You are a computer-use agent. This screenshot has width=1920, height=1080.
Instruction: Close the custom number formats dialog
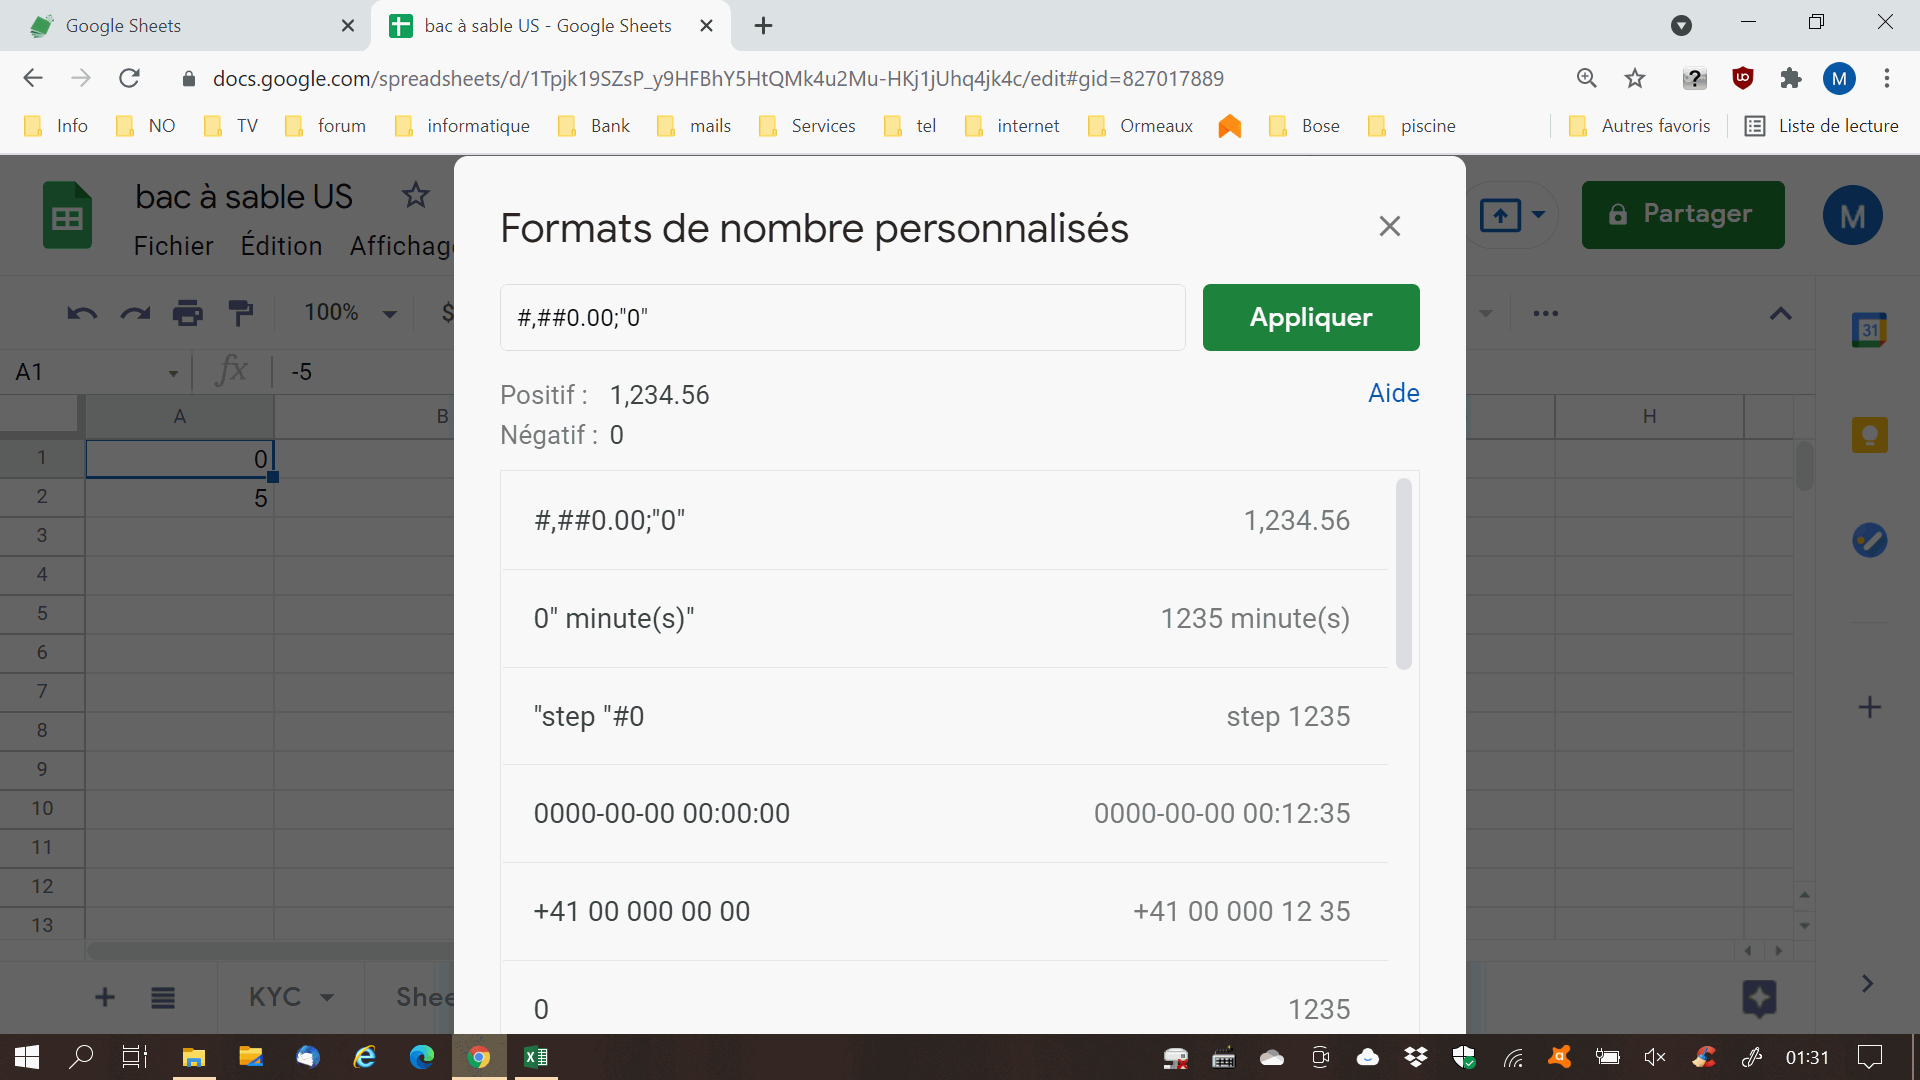1389,227
